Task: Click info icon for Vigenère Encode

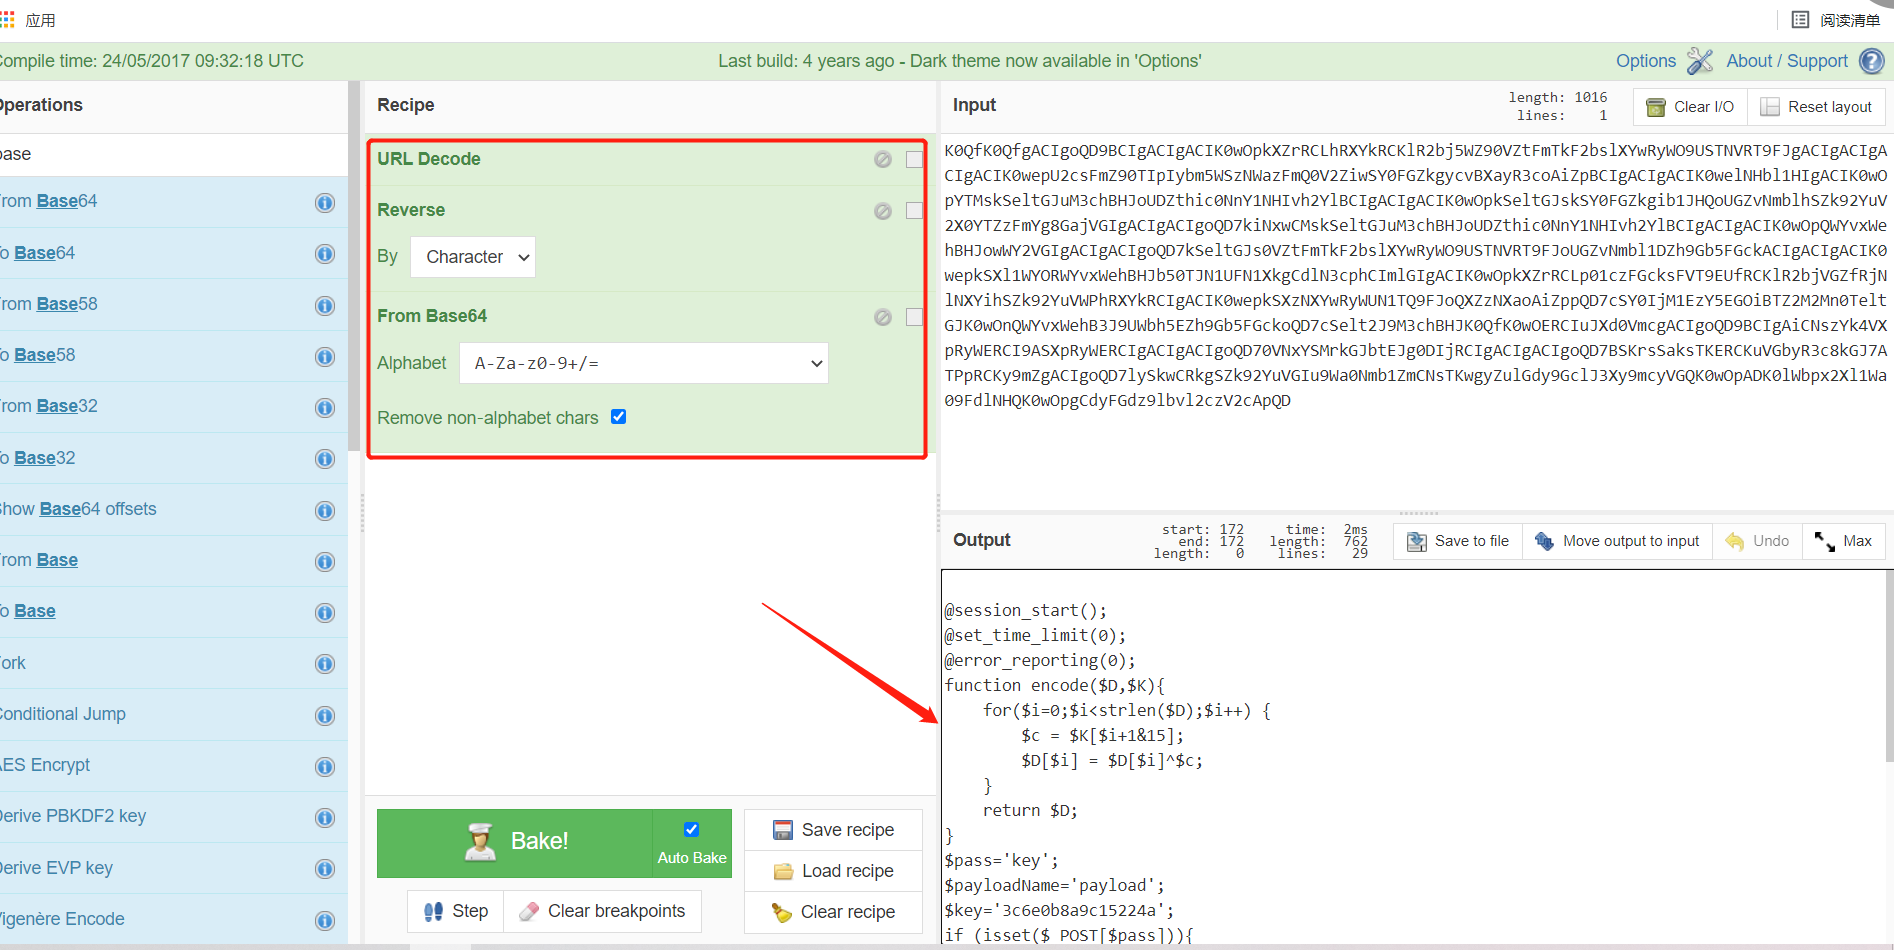Action: [x=325, y=921]
